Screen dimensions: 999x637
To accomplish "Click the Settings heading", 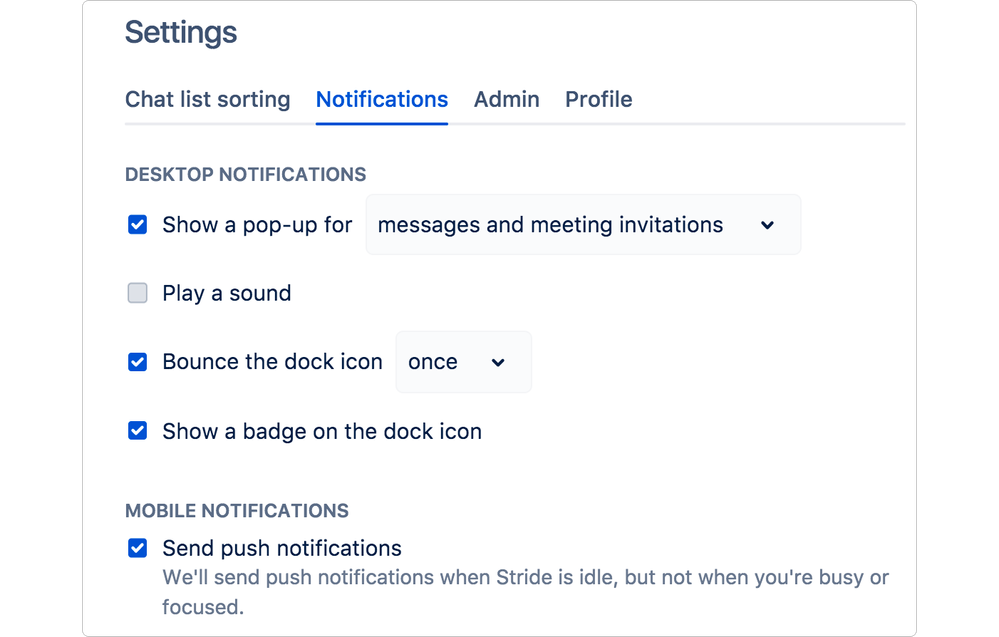I will click(180, 32).
